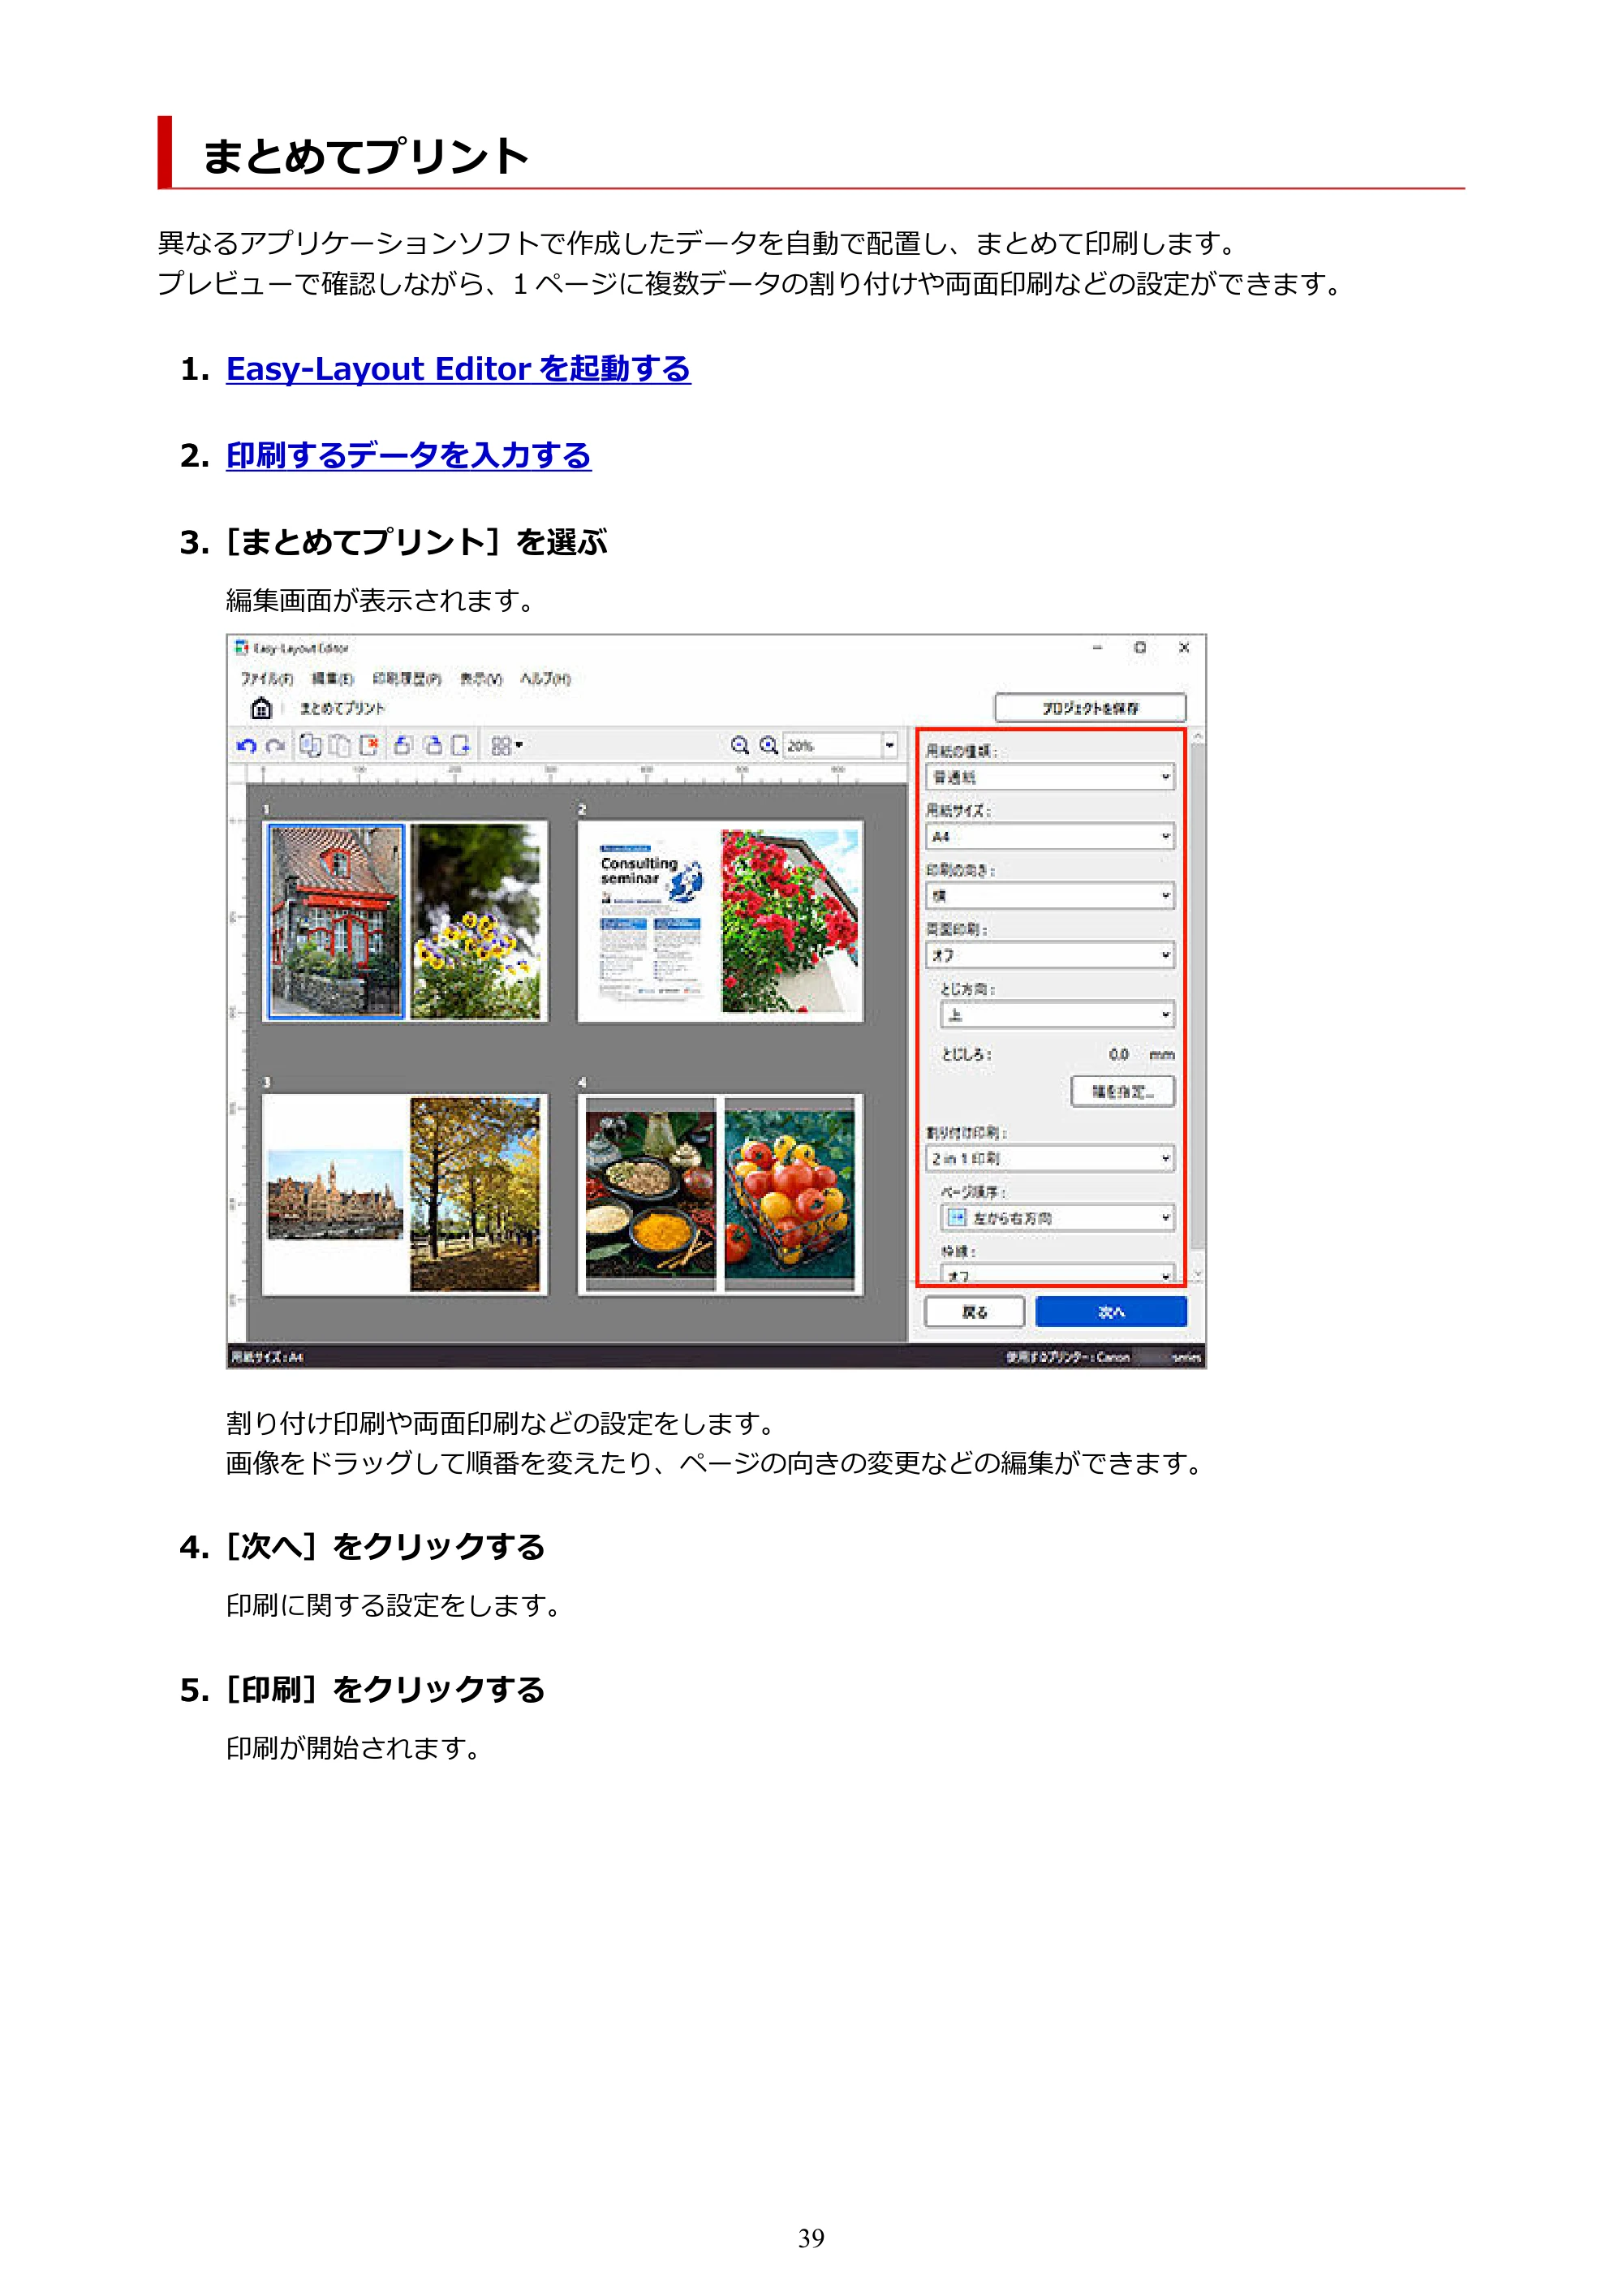This screenshot has width=1623, height=2296.
Task: Select the red house photo thumbnail on page 1
Action: (336, 921)
